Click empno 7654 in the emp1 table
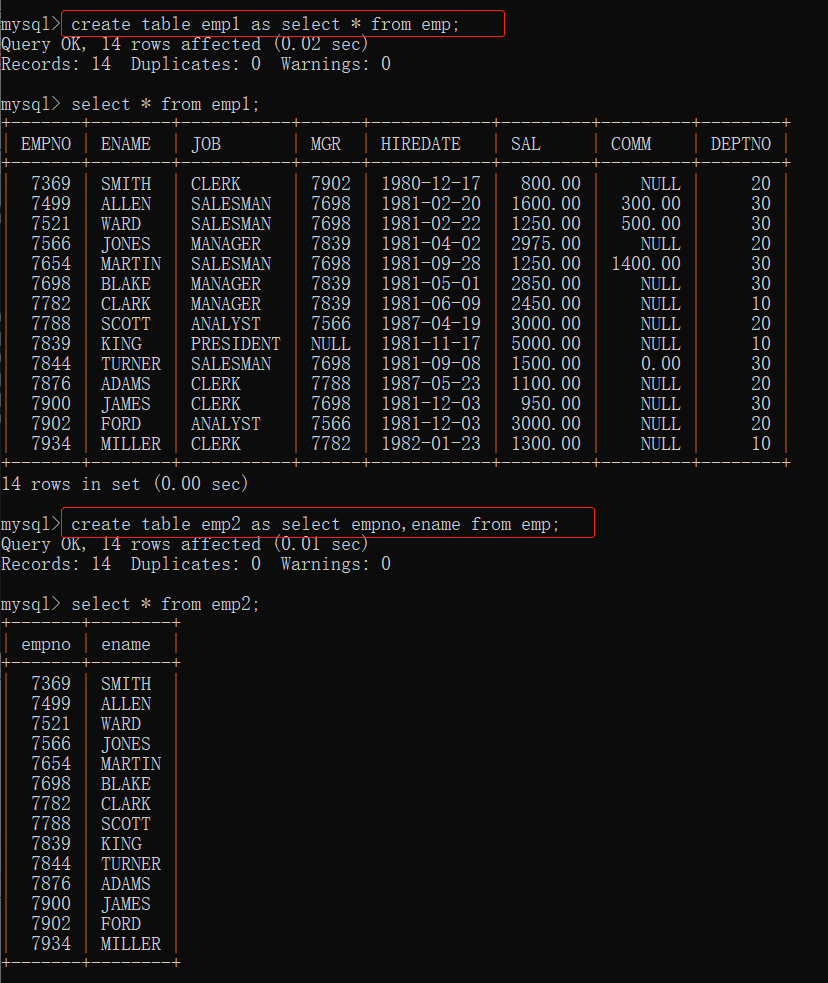Screen dimensions: 828x983 (x=51, y=264)
